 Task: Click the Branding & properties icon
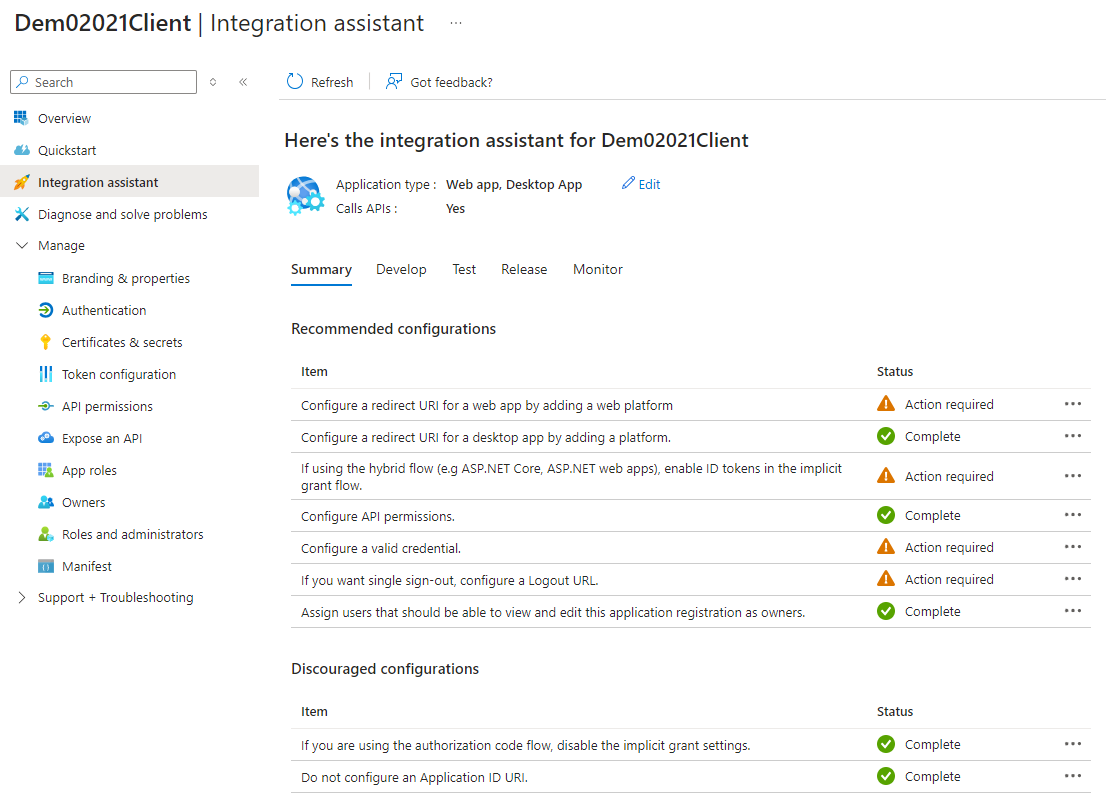click(46, 278)
